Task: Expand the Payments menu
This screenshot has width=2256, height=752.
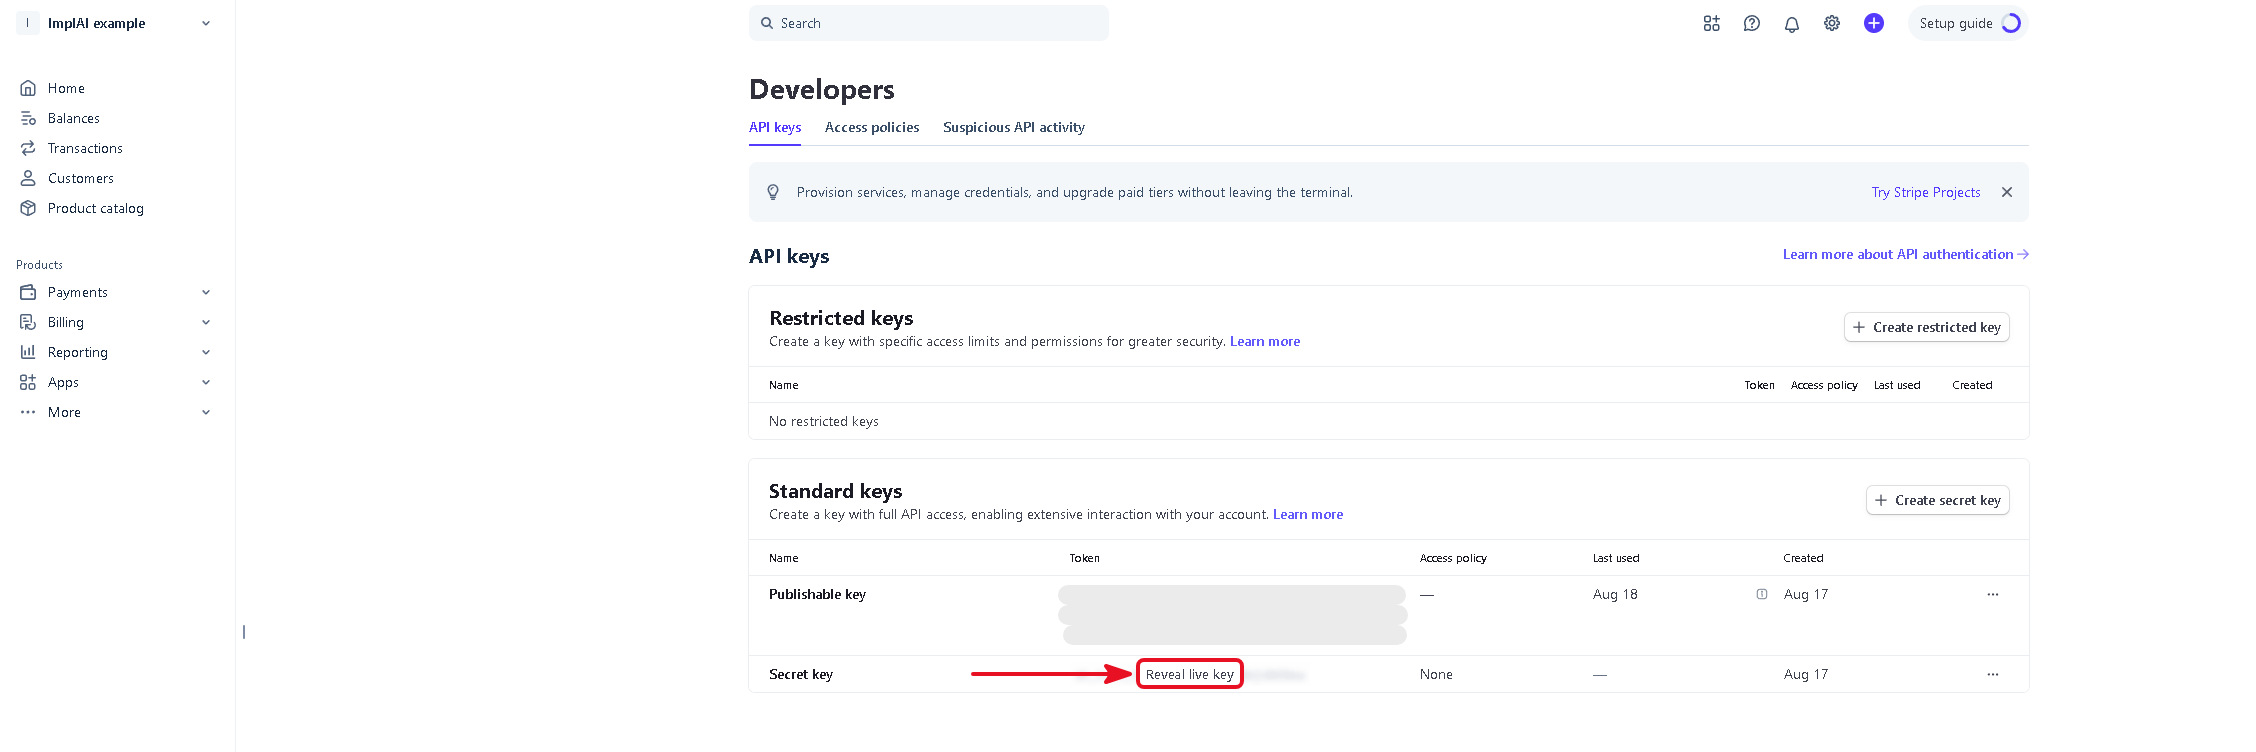Action: tap(117, 292)
